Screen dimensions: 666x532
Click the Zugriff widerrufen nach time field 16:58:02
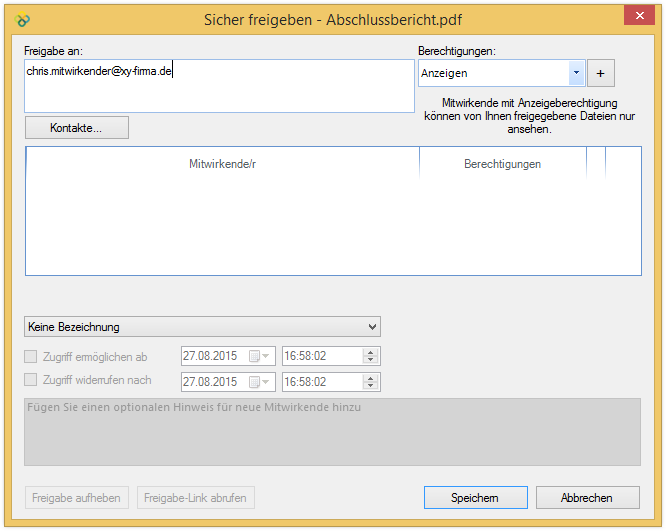pos(331,382)
